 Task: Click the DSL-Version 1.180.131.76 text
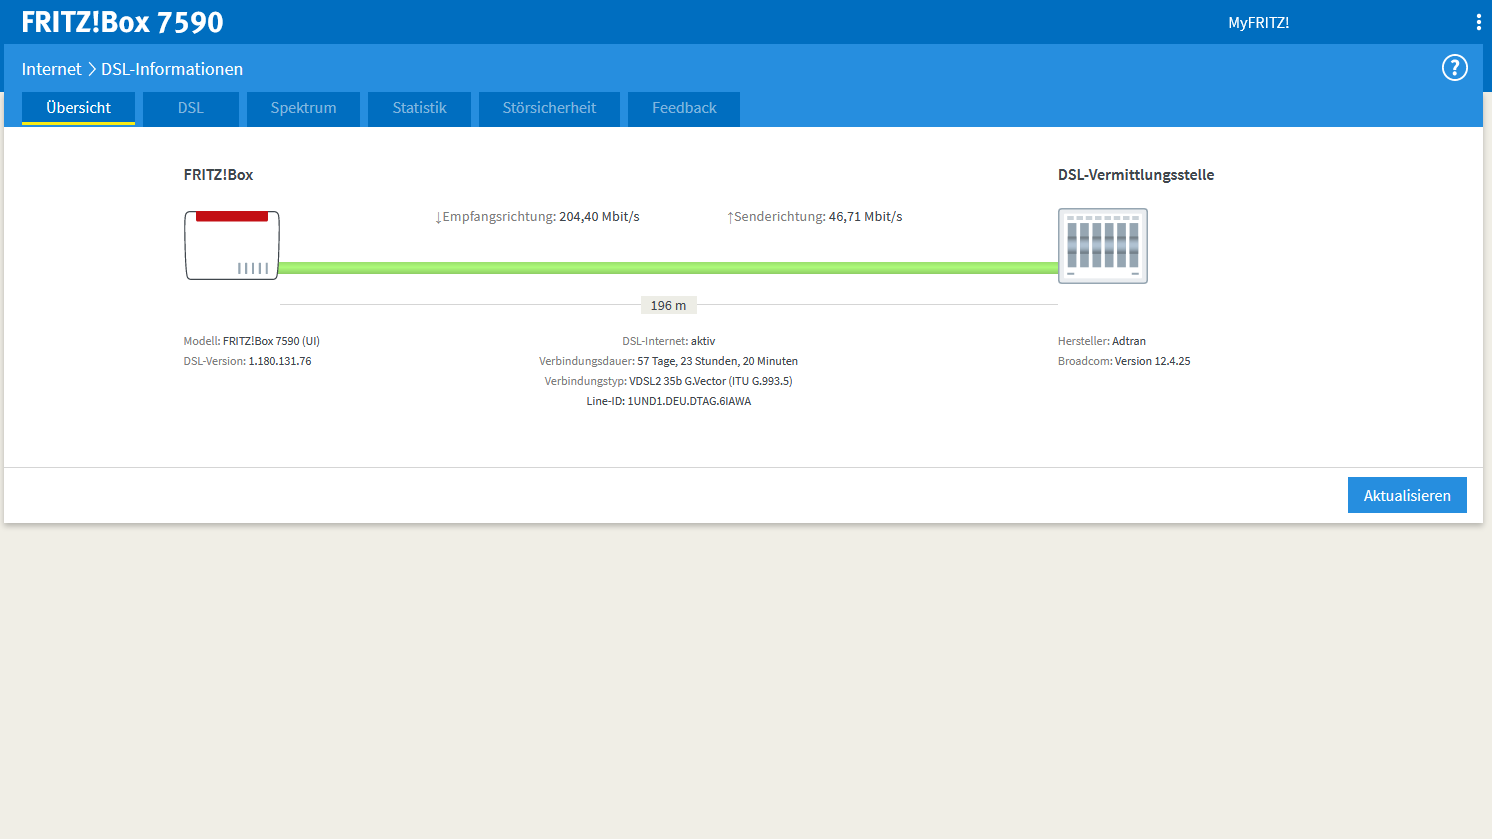click(247, 361)
